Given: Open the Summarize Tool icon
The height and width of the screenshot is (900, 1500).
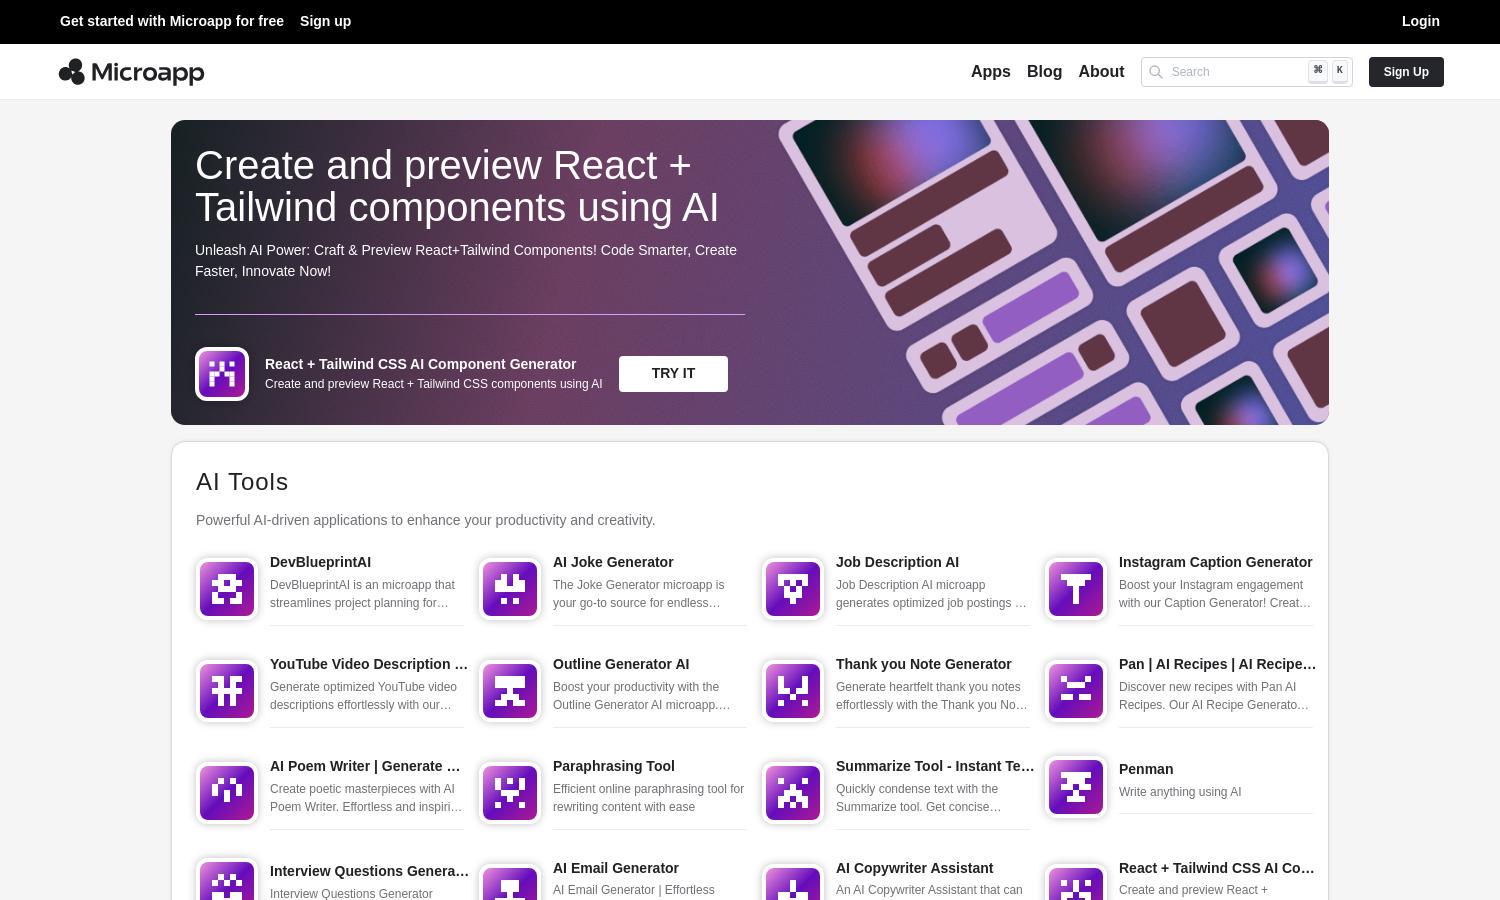Looking at the screenshot, I should tap(793, 792).
